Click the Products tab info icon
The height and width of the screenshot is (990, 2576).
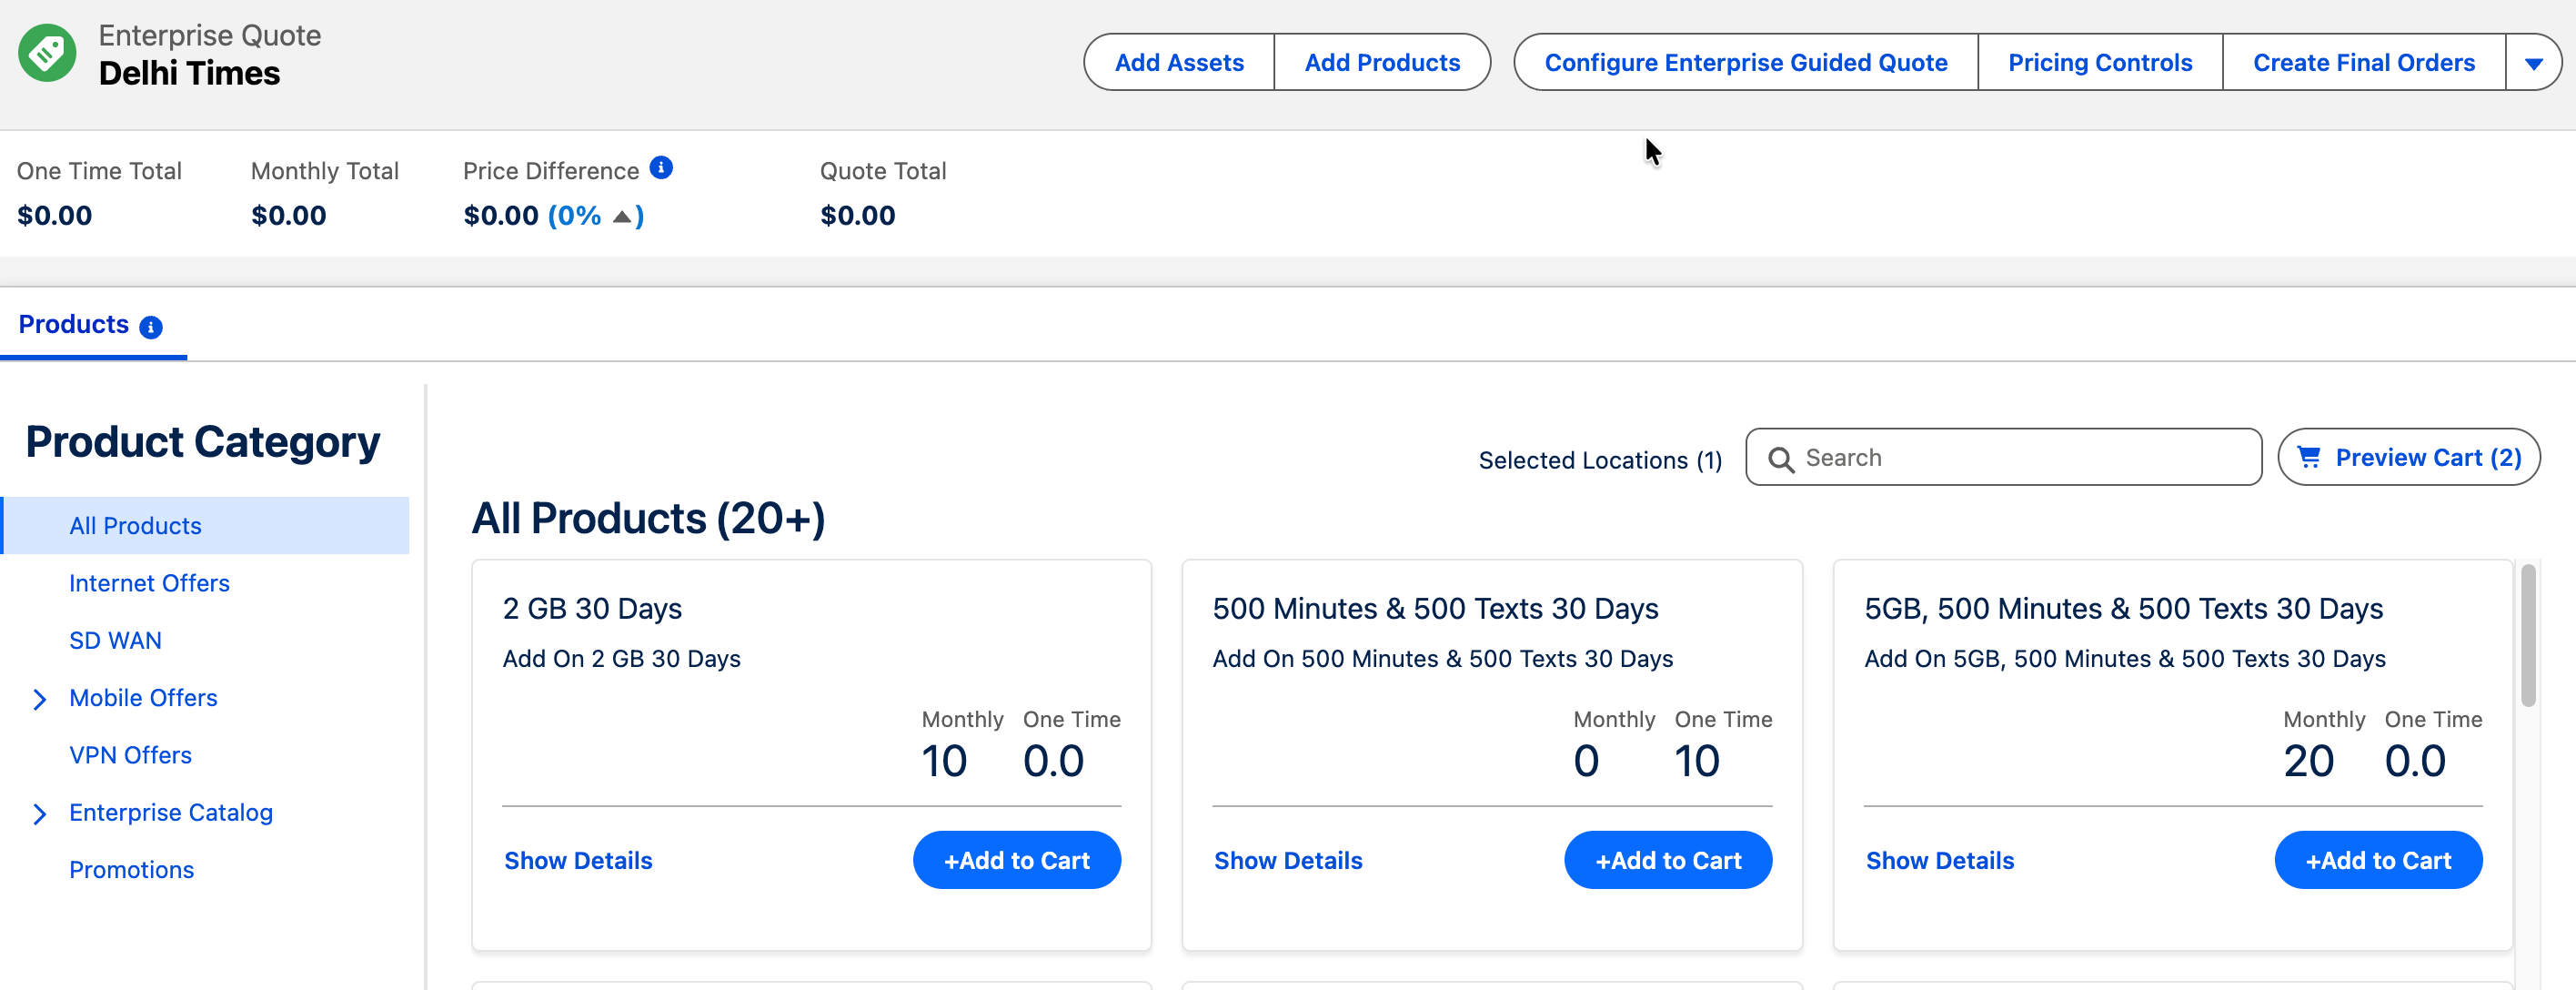pyautogui.click(x=151, y=327)
